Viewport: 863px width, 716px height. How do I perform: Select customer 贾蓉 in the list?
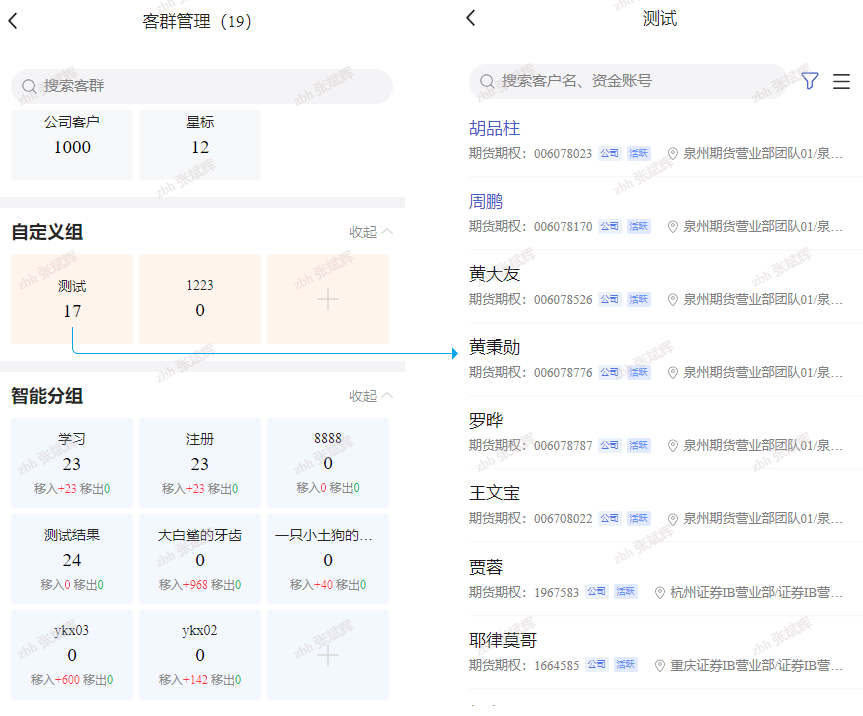click(485, 567)
